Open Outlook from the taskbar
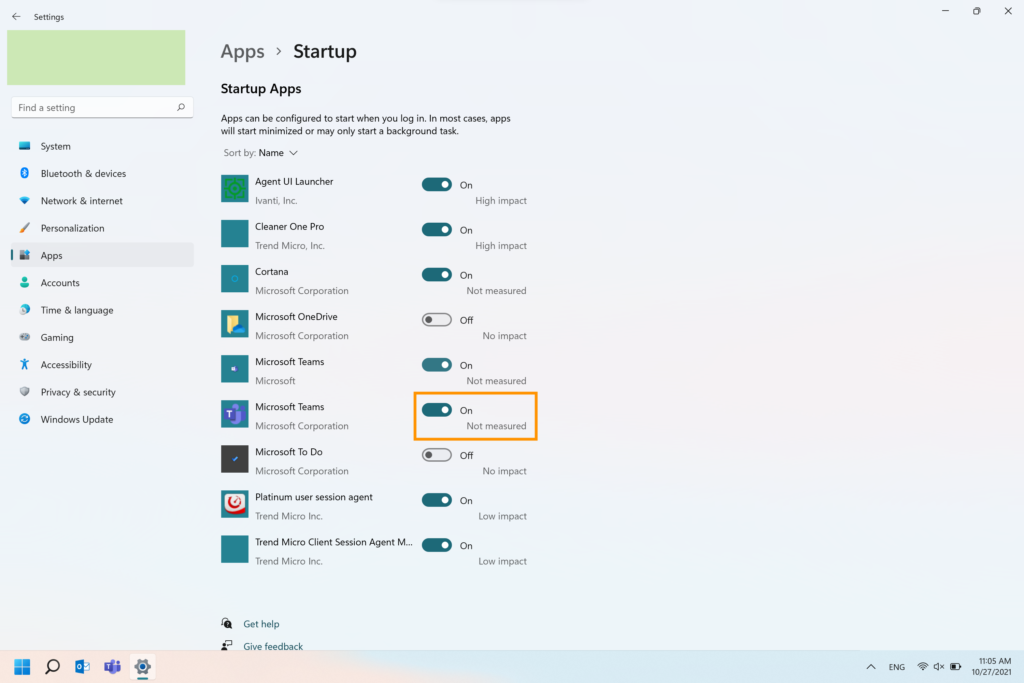1024x683 pixels. pos(83,667)
